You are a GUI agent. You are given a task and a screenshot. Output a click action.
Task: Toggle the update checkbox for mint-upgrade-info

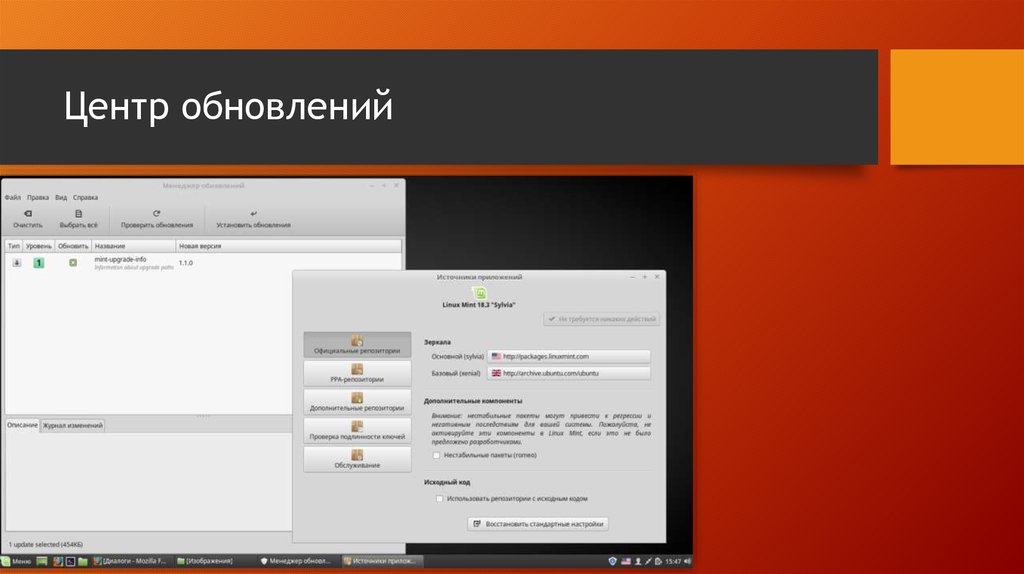tap(73, 263)
